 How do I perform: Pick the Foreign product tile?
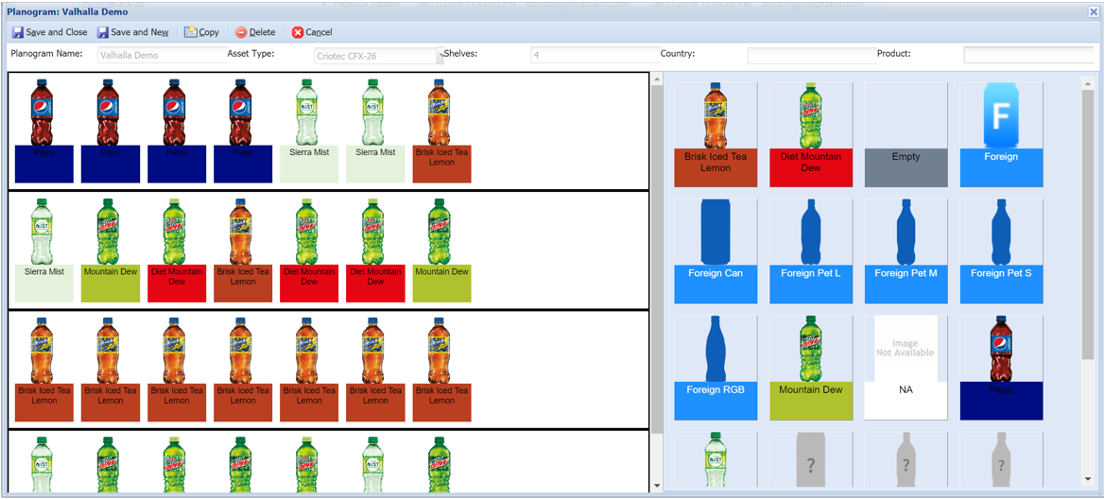tap(1001, 134)
